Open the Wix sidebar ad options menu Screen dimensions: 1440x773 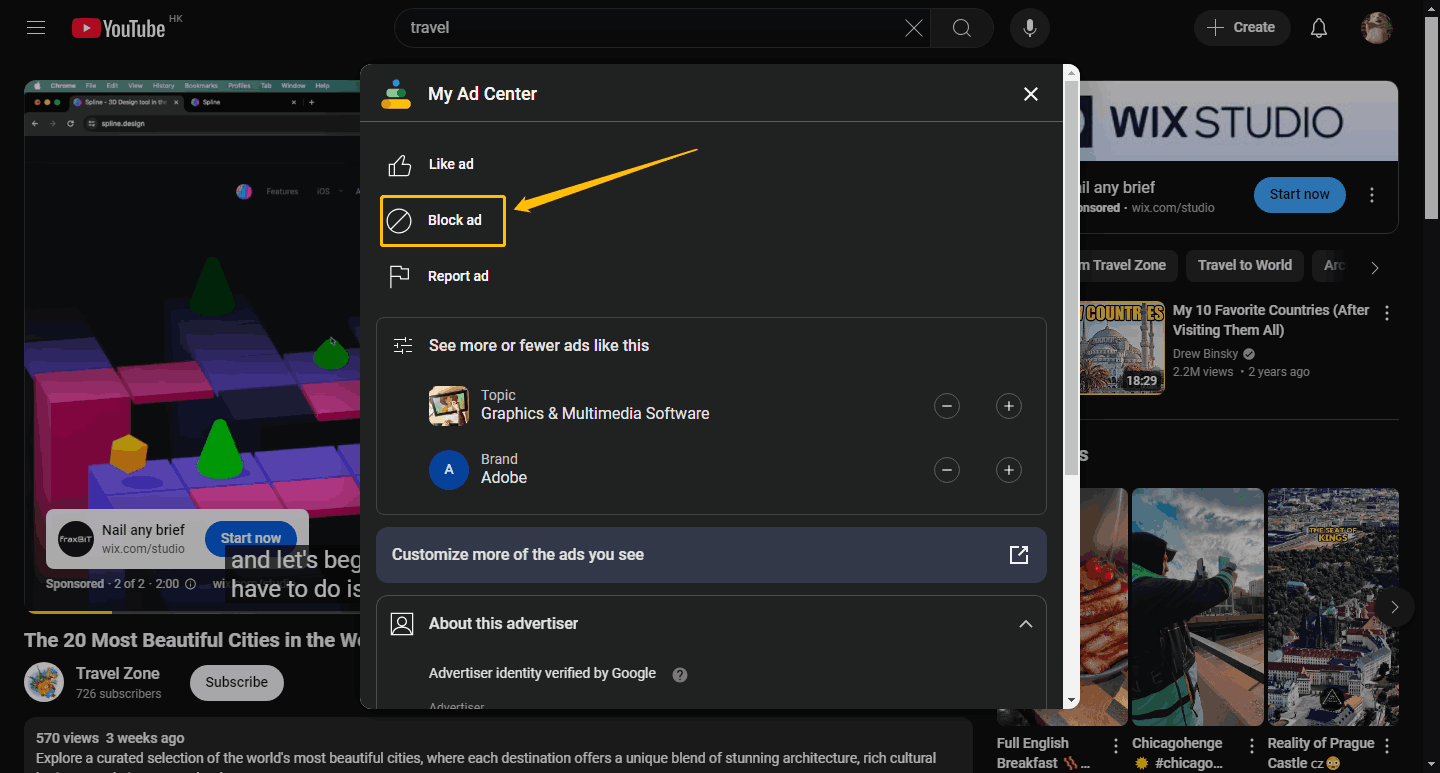[x=1372, y=195]
